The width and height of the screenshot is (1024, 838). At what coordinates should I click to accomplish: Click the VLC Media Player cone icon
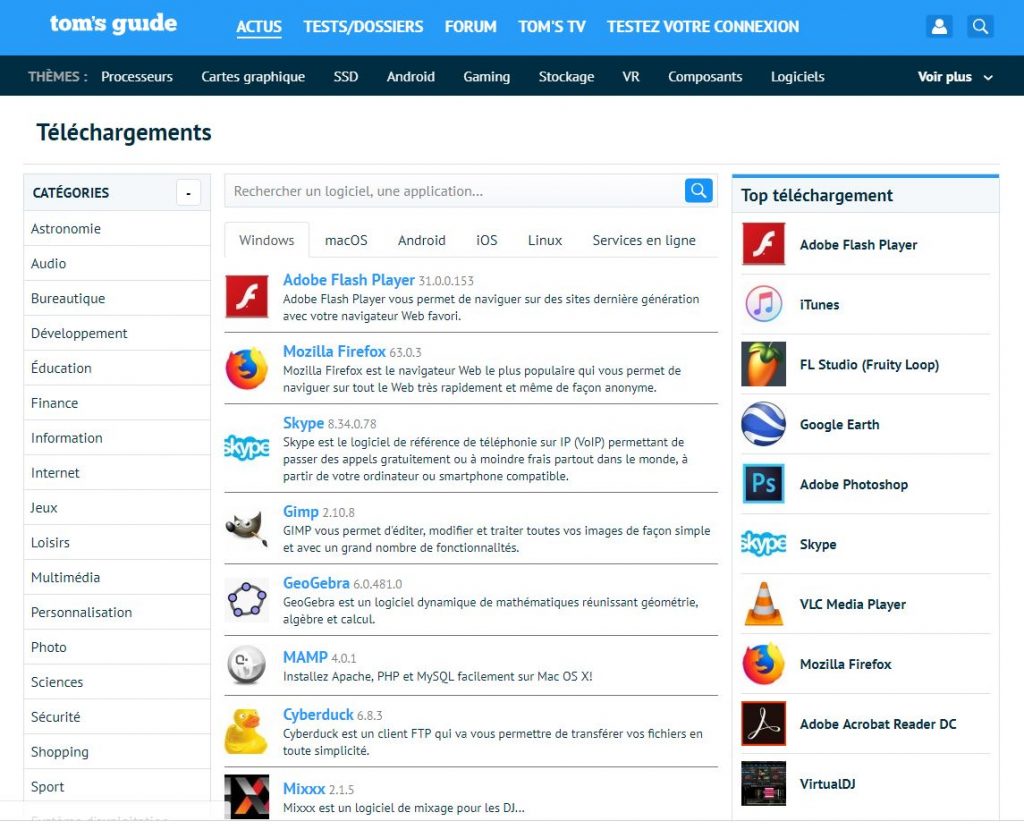(x=763, y=604)
